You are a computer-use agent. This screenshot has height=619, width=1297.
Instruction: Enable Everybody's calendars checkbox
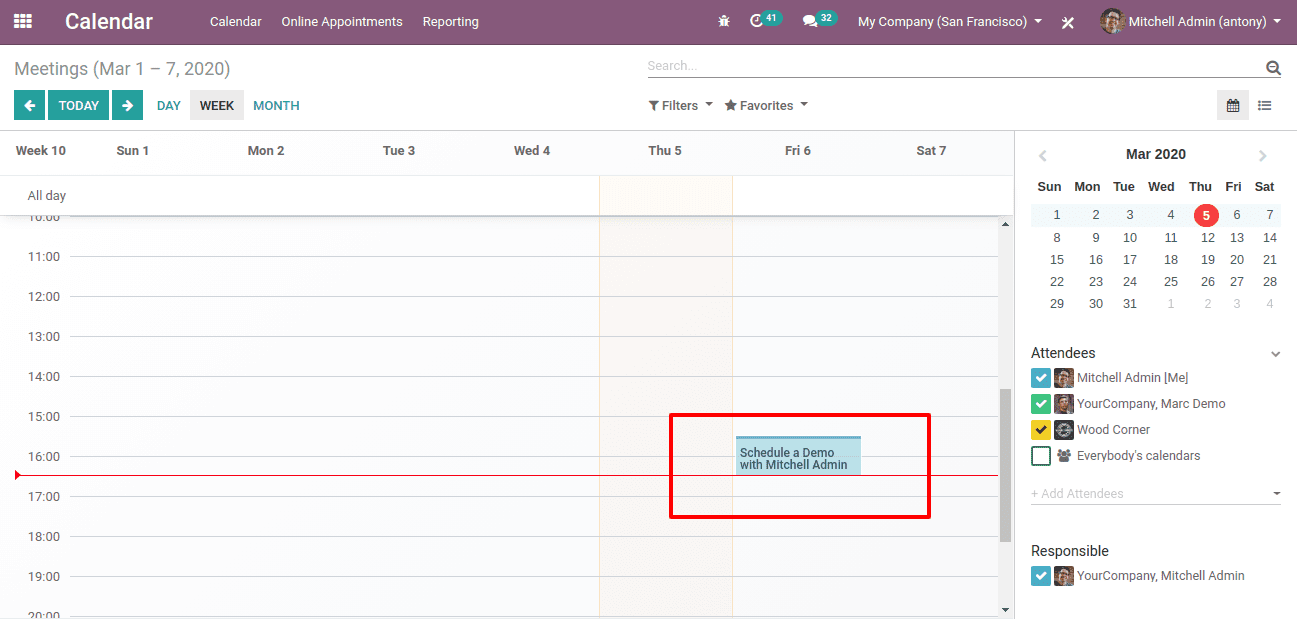[1041, 456]
